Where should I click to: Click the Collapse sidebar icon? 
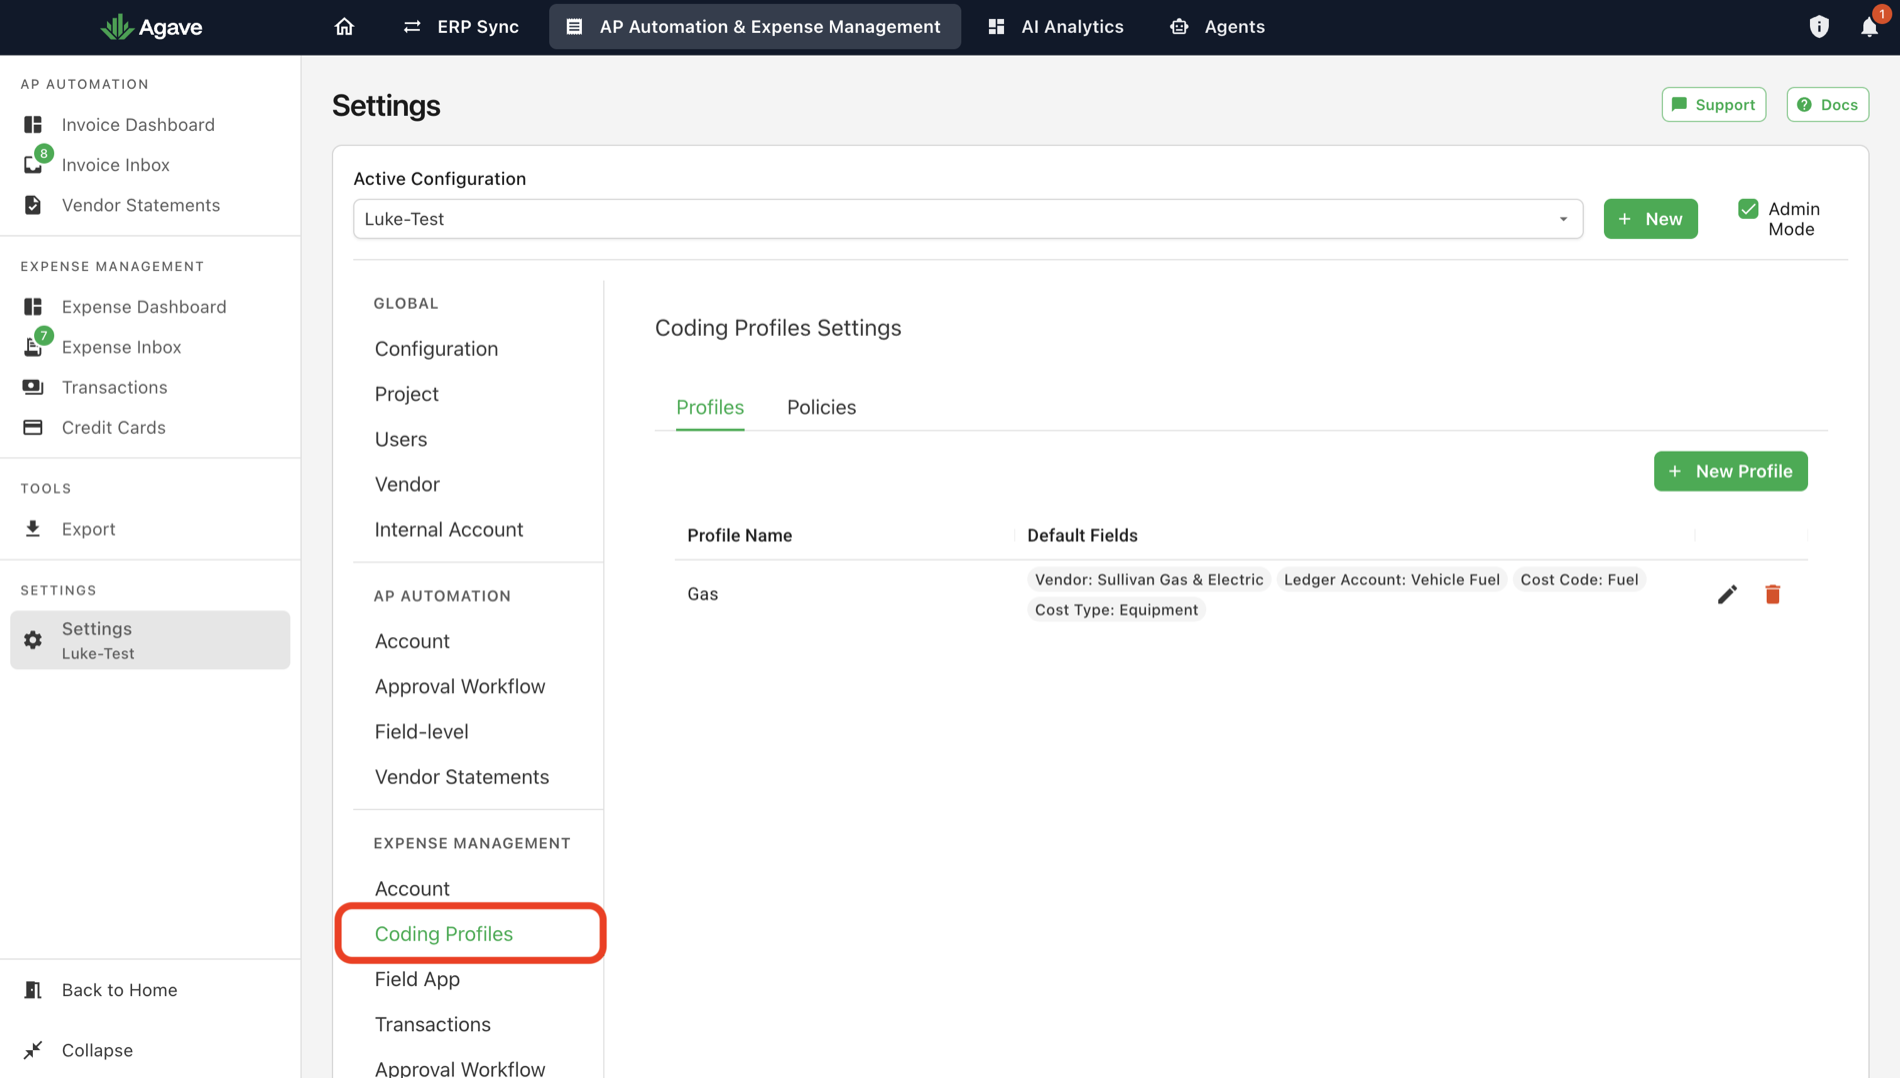tap(33, 1050)
